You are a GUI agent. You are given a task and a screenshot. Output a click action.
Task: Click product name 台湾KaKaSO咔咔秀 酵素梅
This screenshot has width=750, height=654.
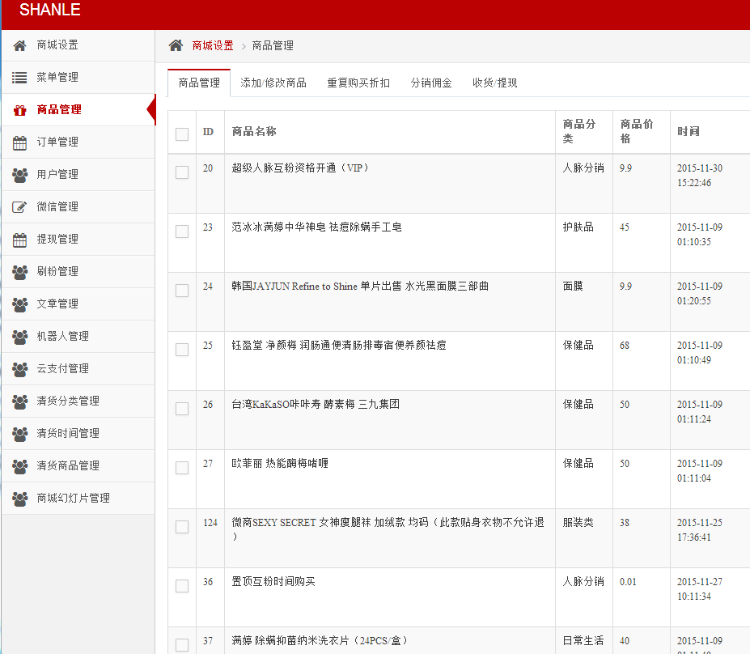point(316,404)
